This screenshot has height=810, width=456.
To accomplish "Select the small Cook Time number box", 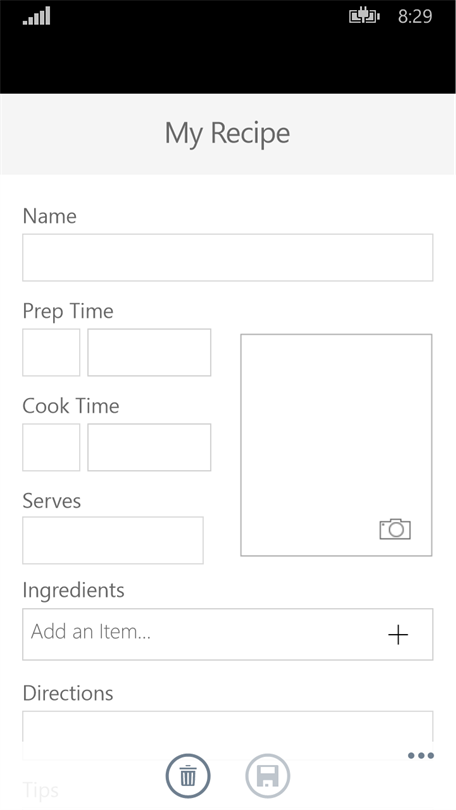I will 51,447.
